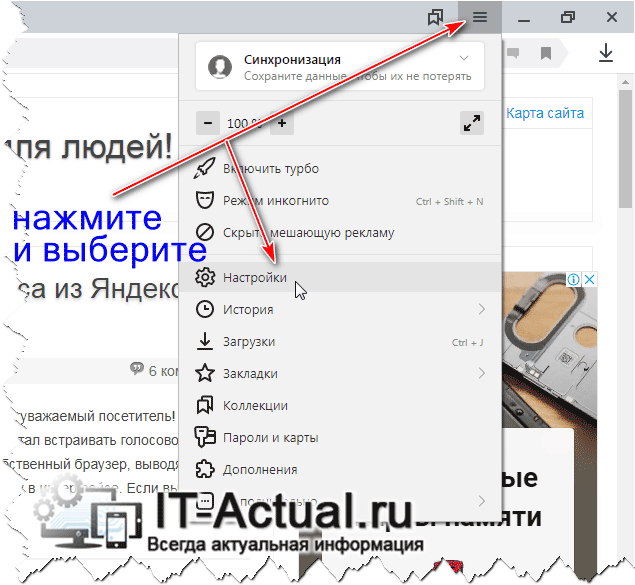Bookmark the page with the address bar flag icon

coord(546,53)
